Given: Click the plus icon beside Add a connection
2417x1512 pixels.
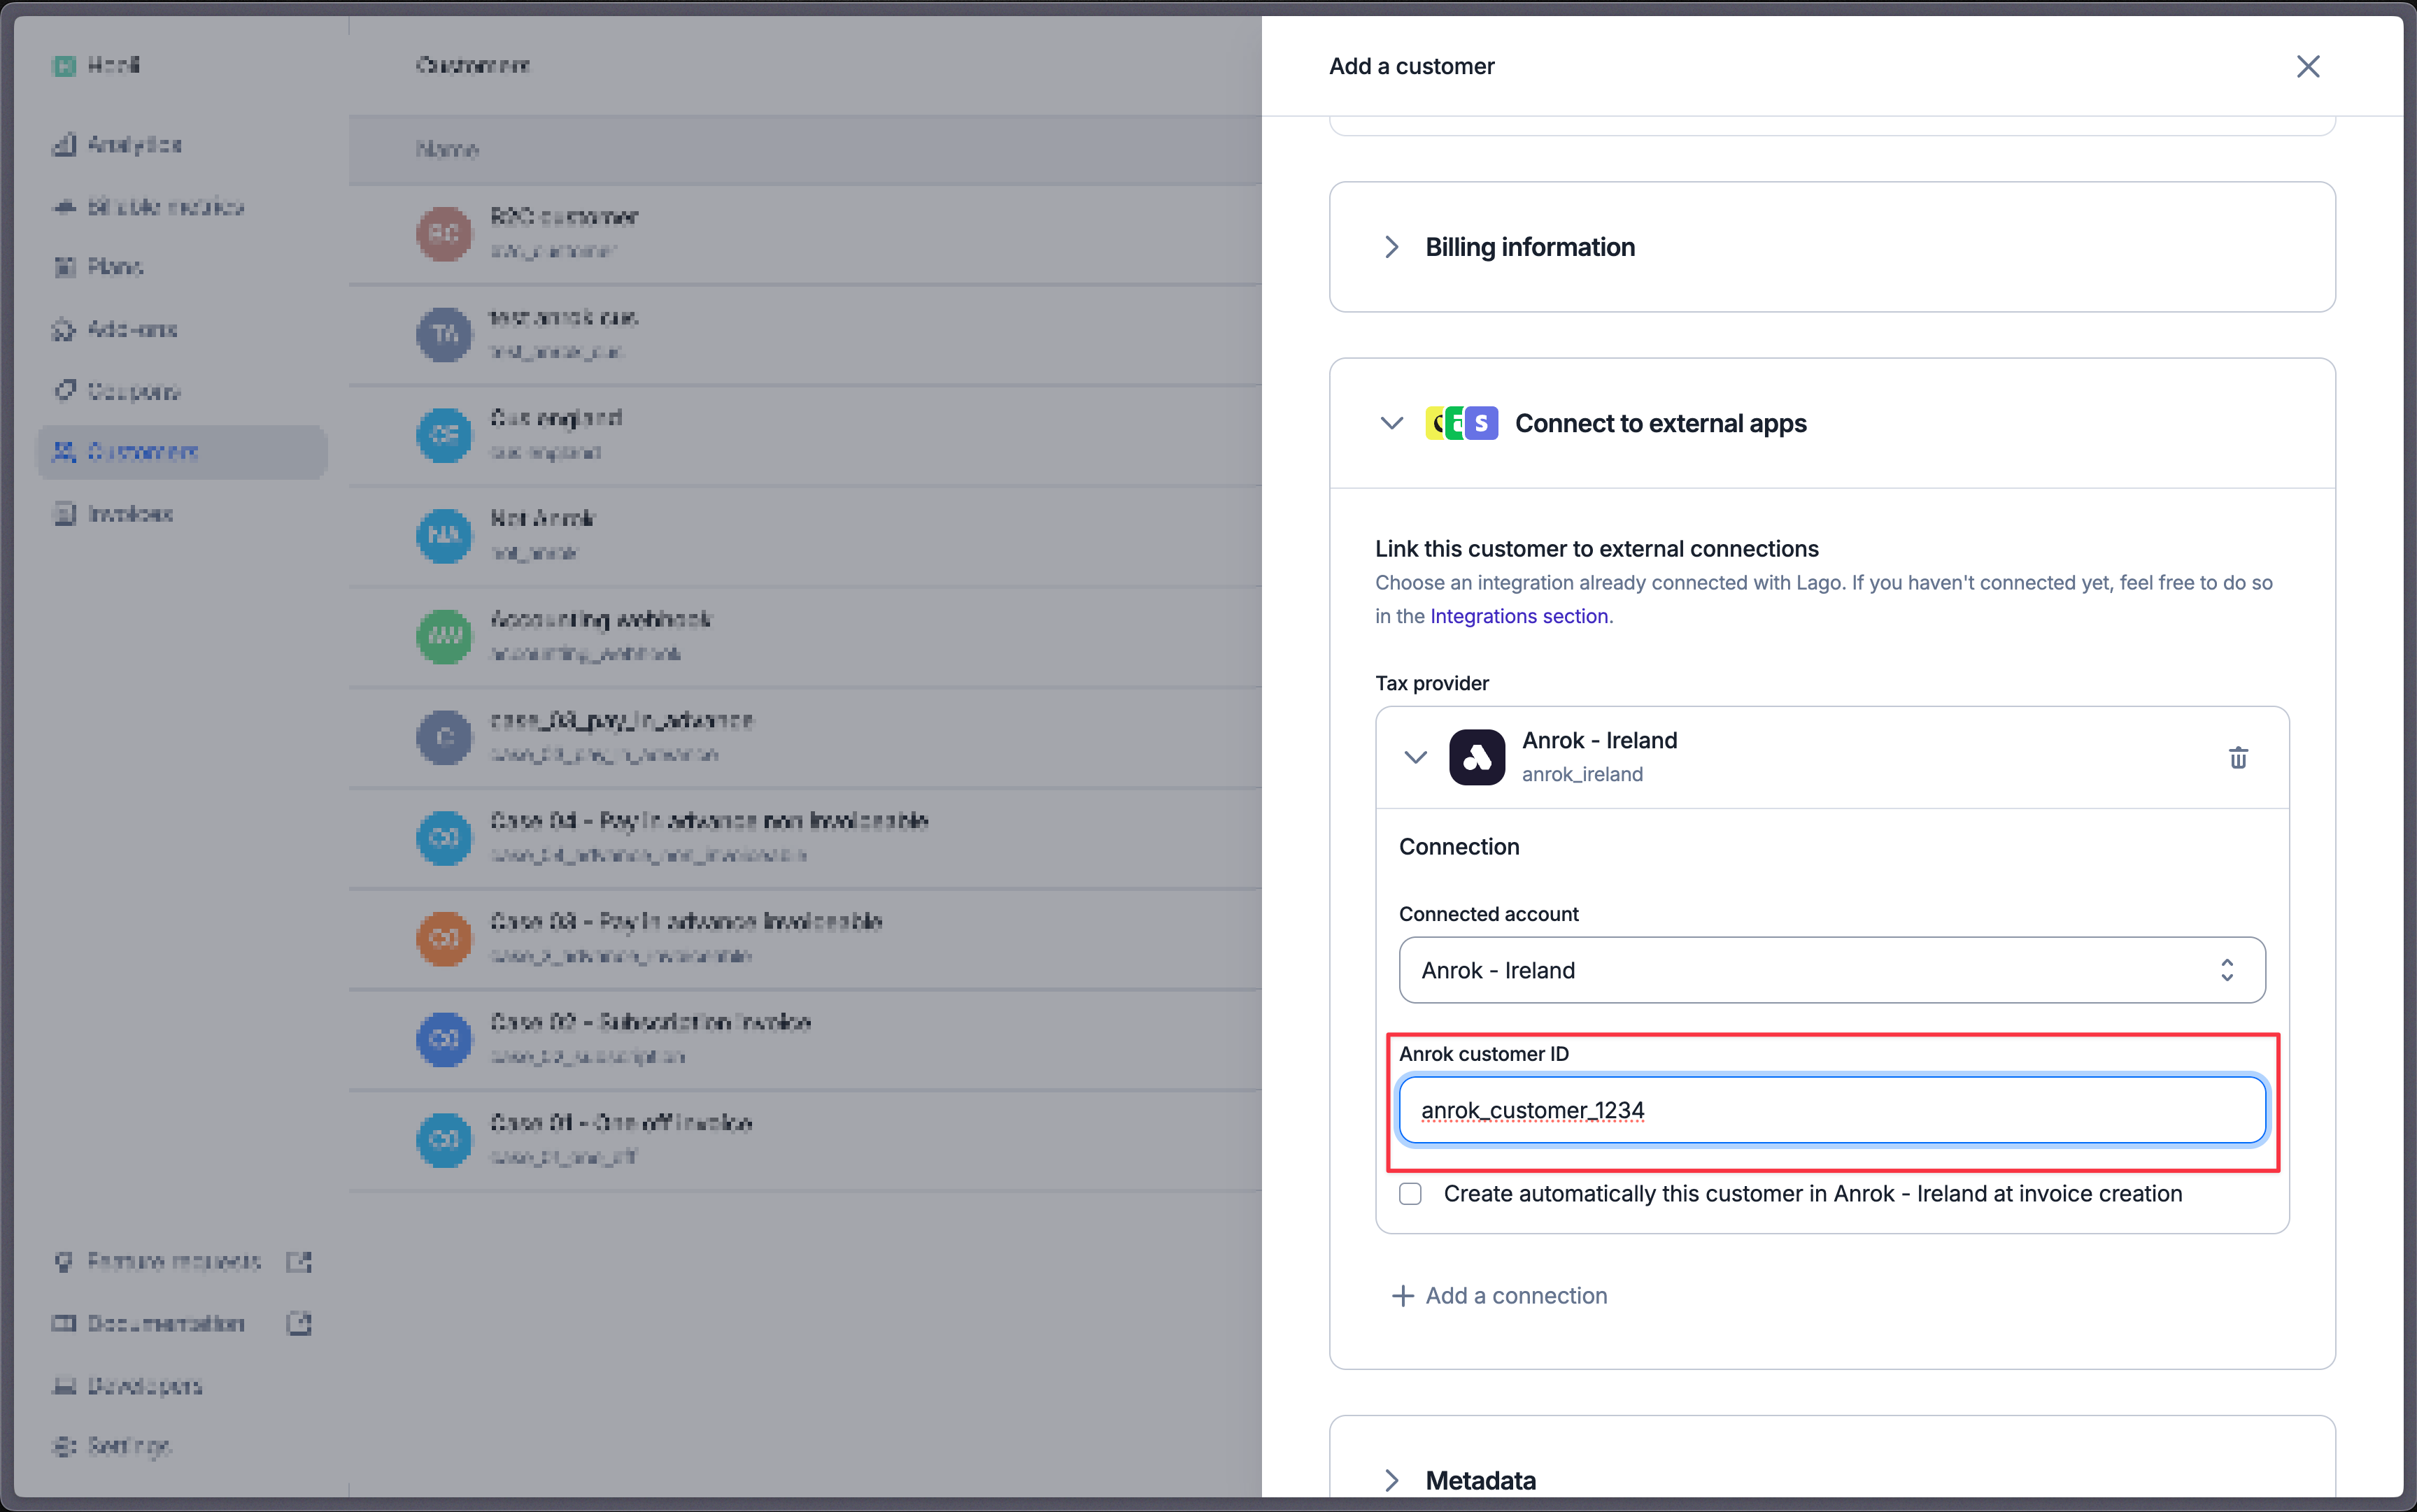Looking at the screenshot, I should point(1402,1296).
